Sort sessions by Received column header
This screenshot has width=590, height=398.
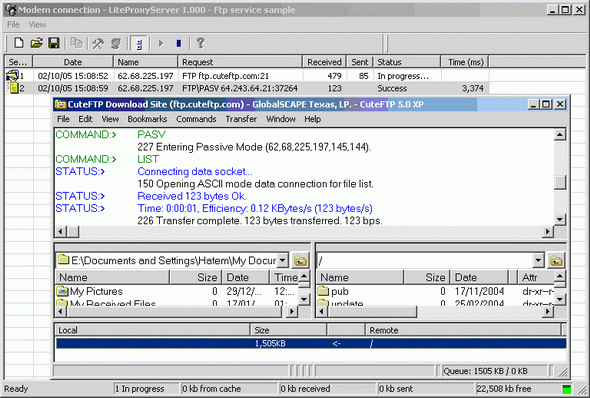click(x=324, y=62)
